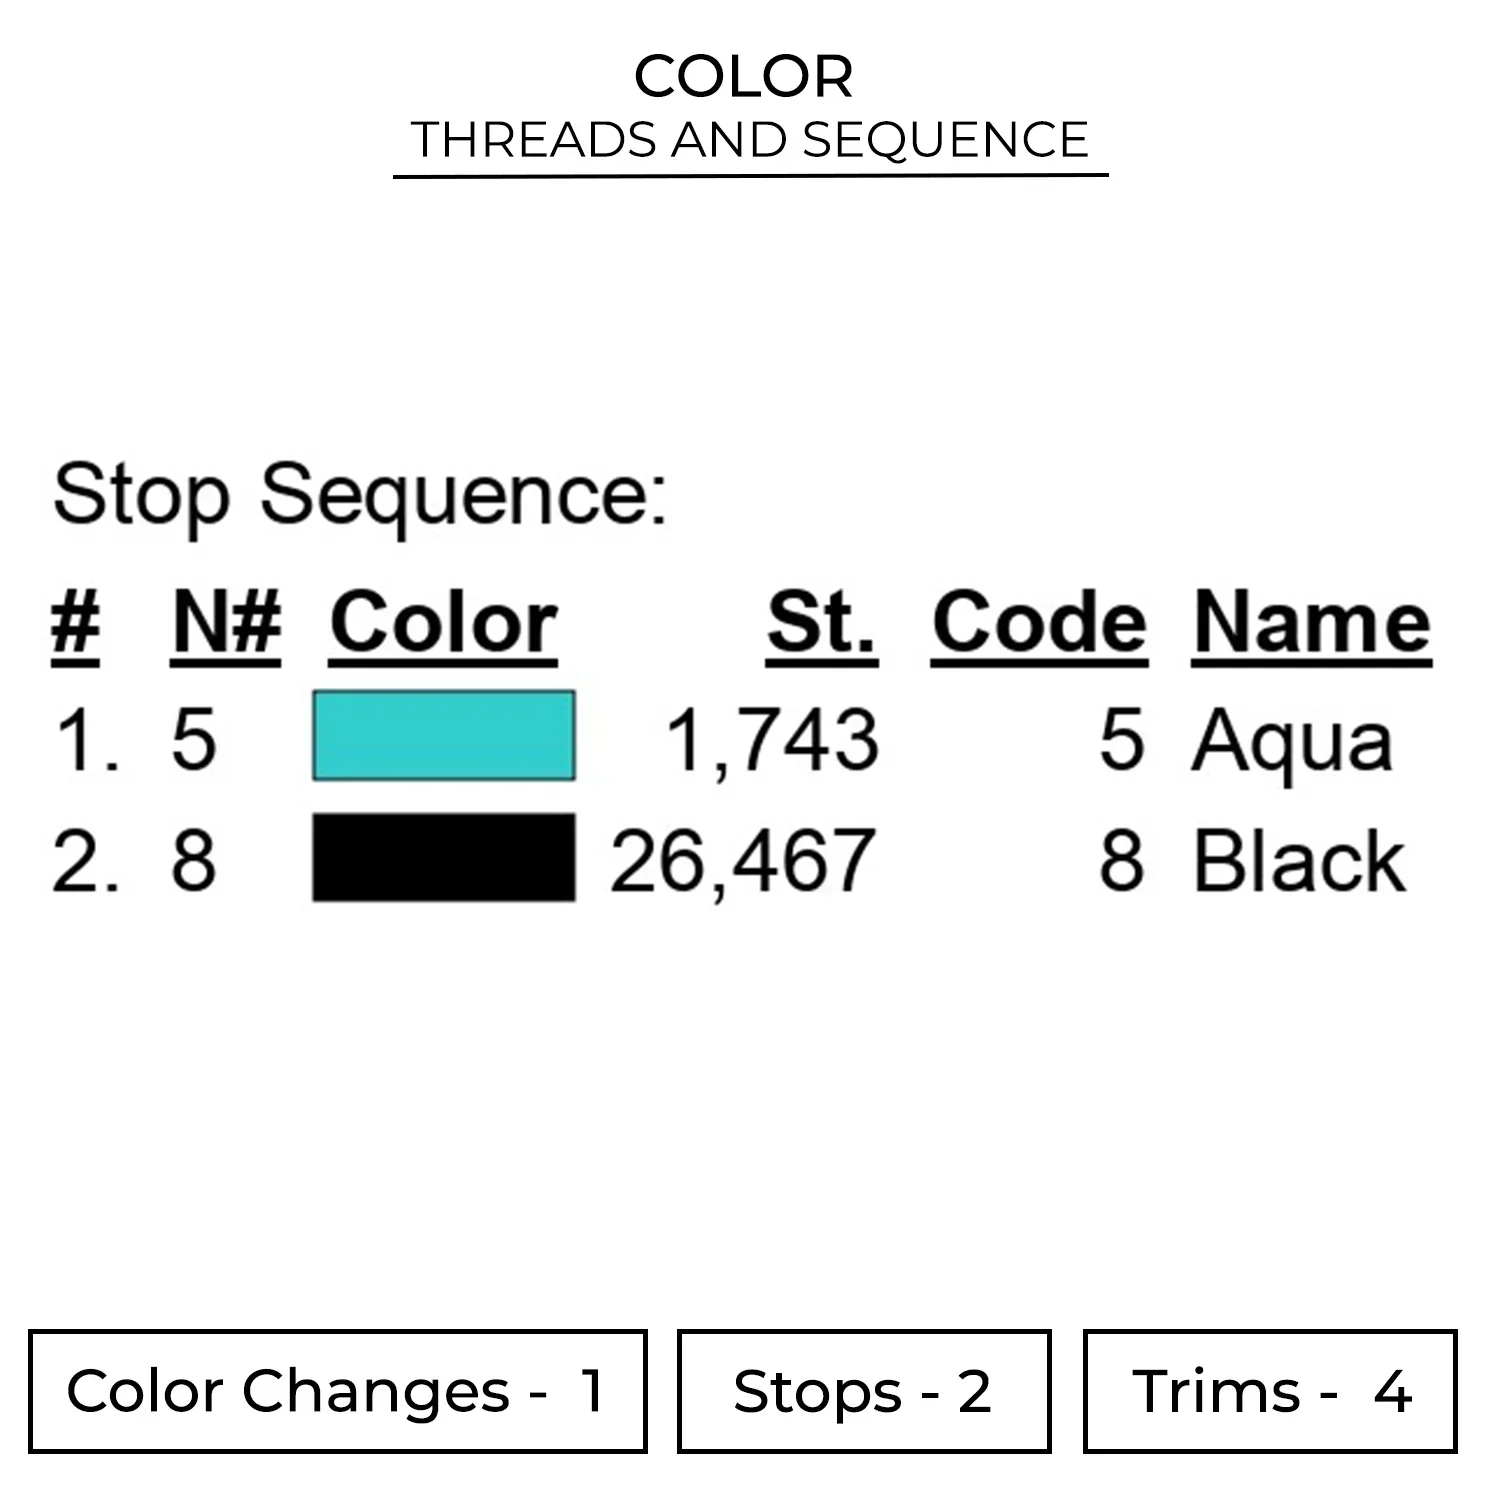1500x1500 pixels.
Task: Click the COLOR title text
Action: point(743,77)
